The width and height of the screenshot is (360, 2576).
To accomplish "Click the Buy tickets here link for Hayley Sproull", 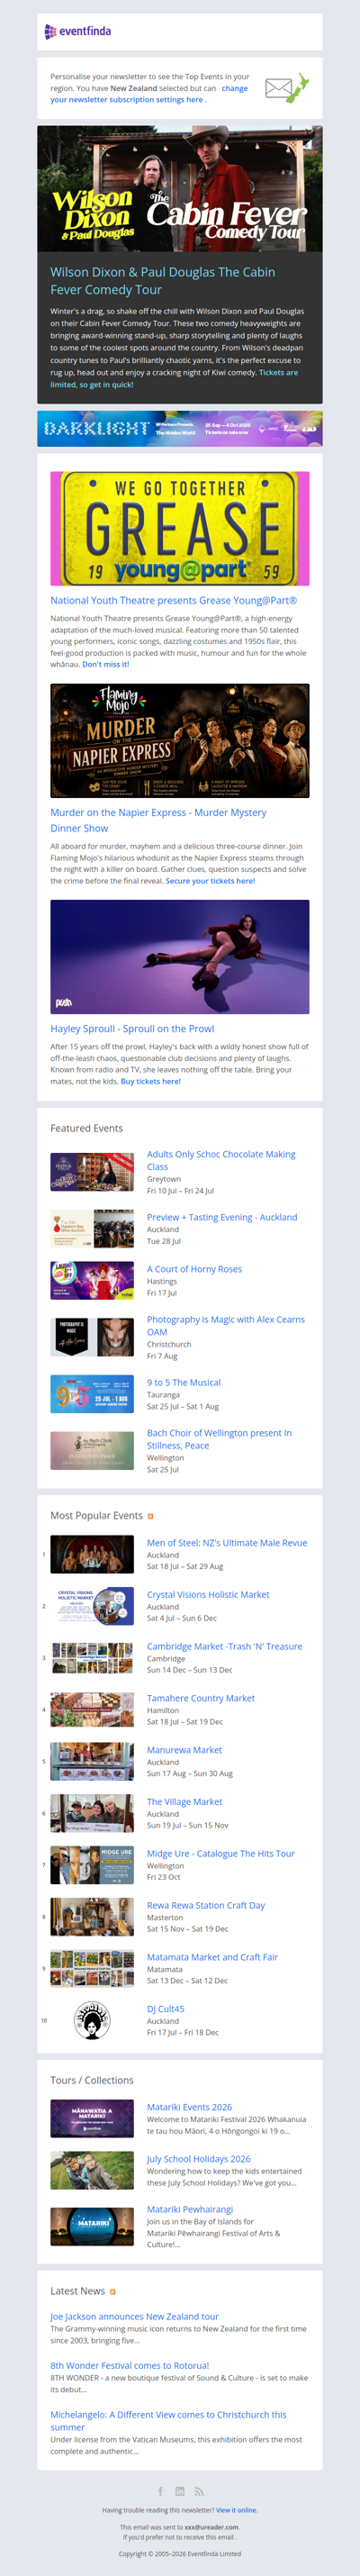I will tap(151, 1081).
